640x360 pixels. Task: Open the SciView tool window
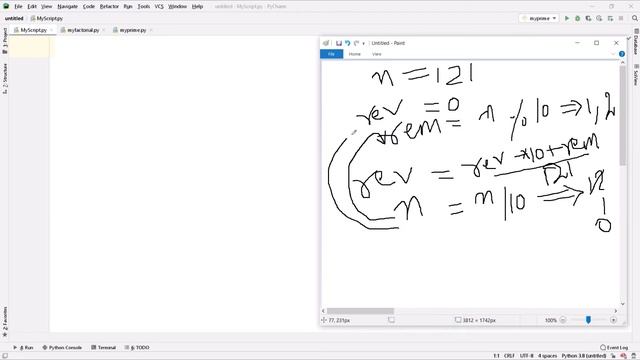pyautogui.click(x=636, y=75)
